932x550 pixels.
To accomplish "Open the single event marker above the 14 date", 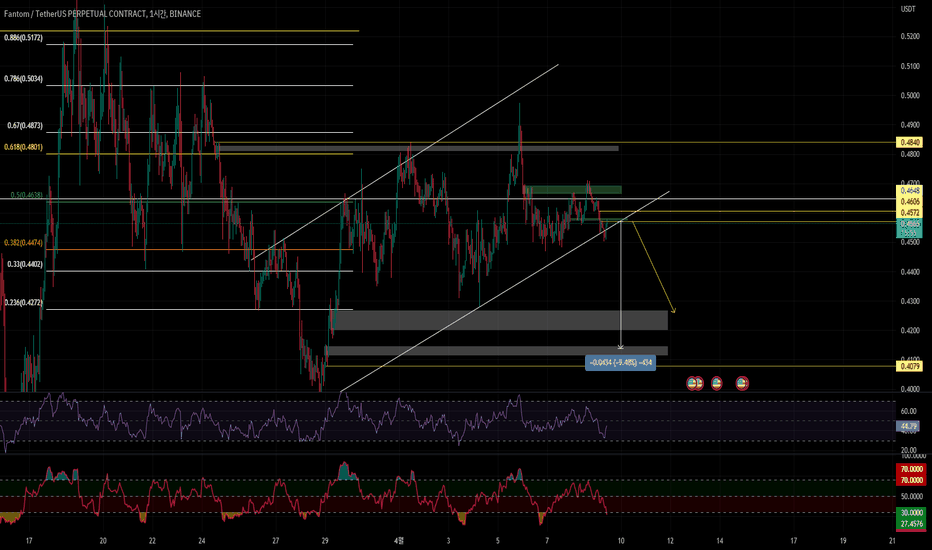I will (x=717, y=384).
